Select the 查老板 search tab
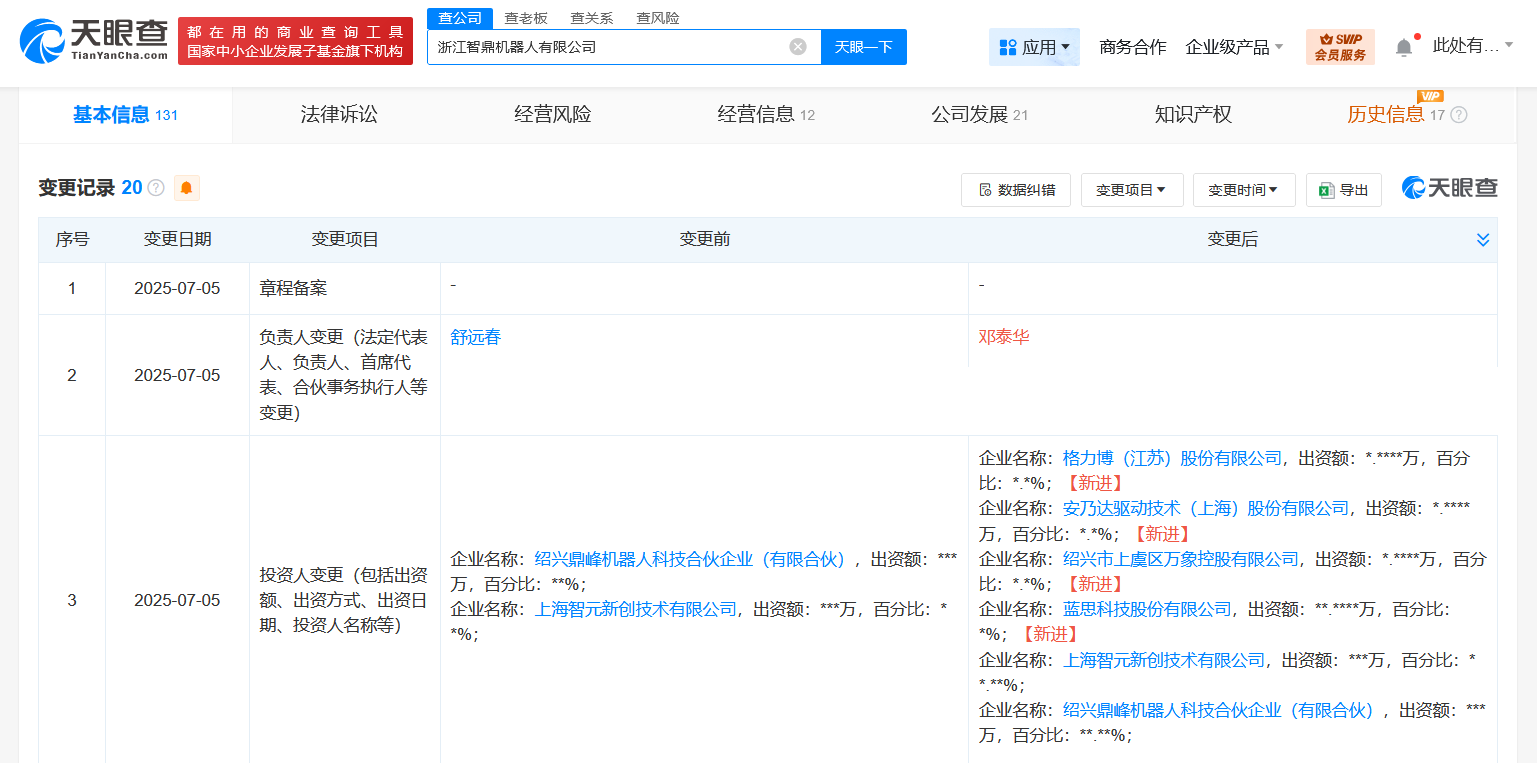Image resolution: width=1537 pixels, height=763 pixels. [x=525, y=18]
